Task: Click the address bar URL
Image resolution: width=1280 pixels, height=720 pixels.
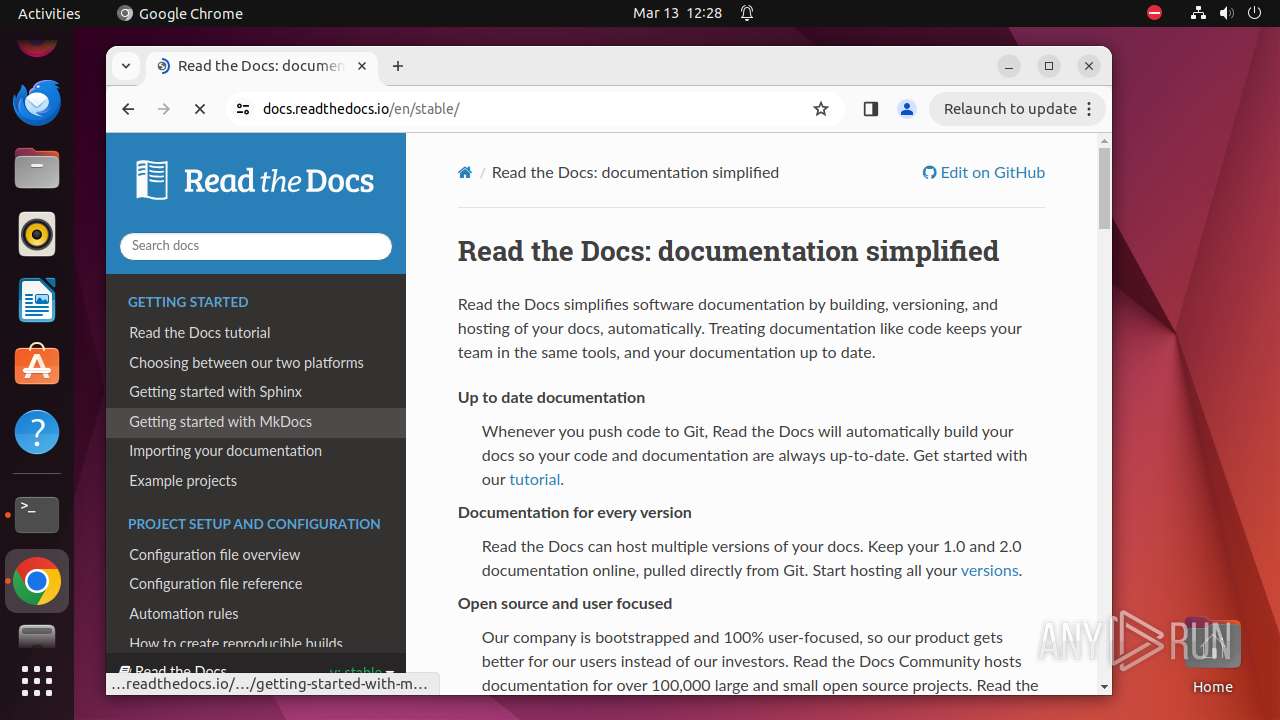Action: pos(361,109)
